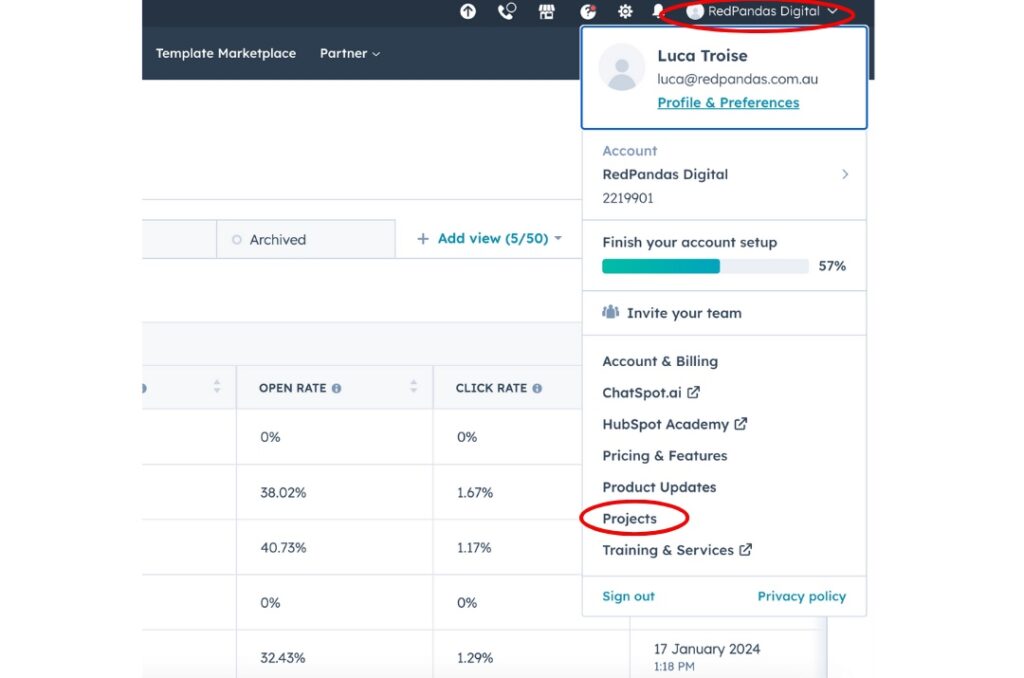Click the account setup progress bar

pyautogui.click(x=704, y=266)
